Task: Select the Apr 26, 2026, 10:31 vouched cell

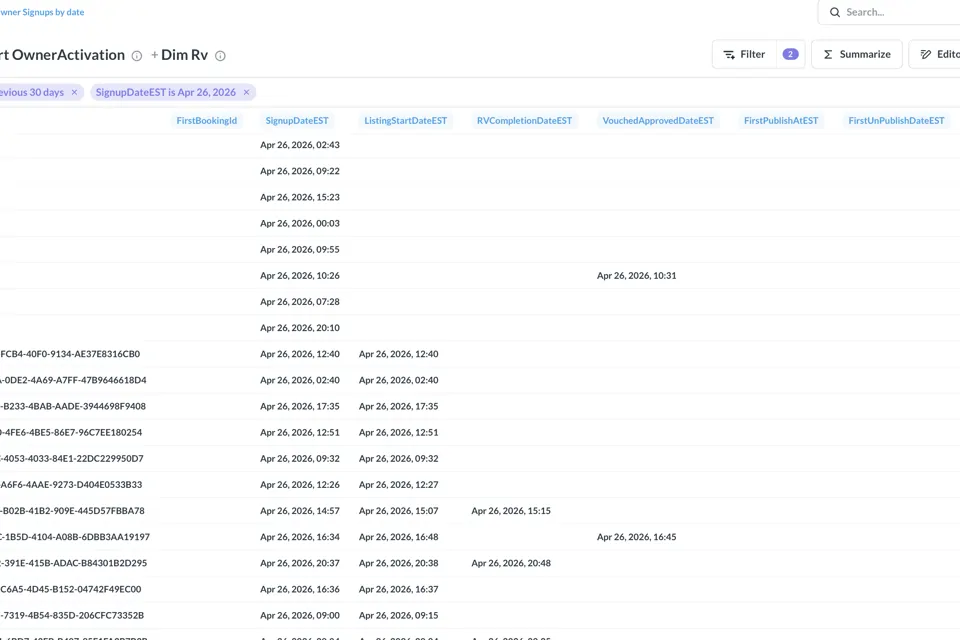Action: pos(637,276)
